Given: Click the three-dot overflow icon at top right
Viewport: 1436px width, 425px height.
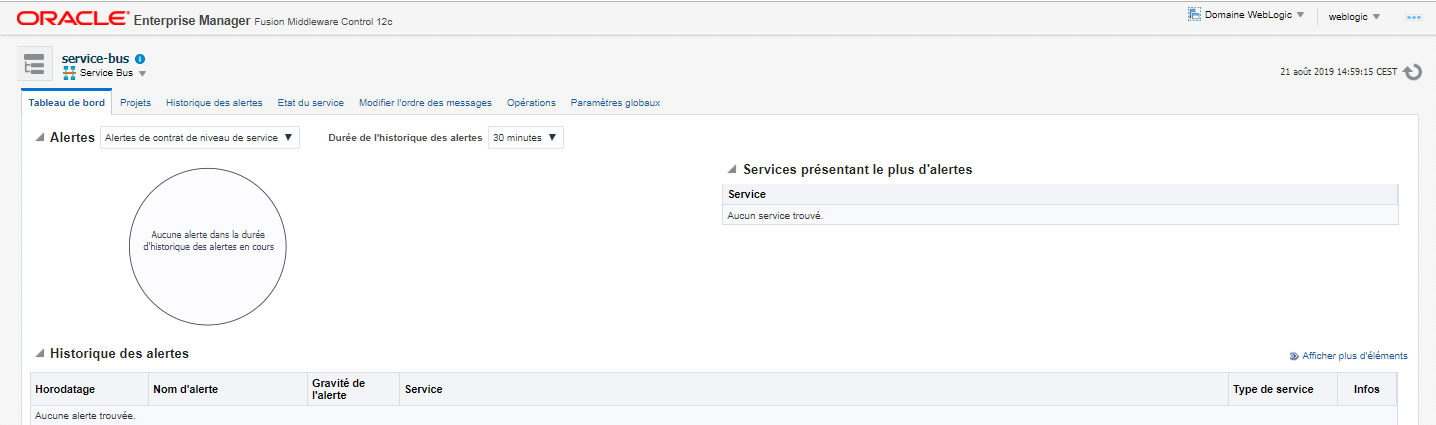Looking at the screenshot, I should pyautogui.click(x=1413, y=17).
